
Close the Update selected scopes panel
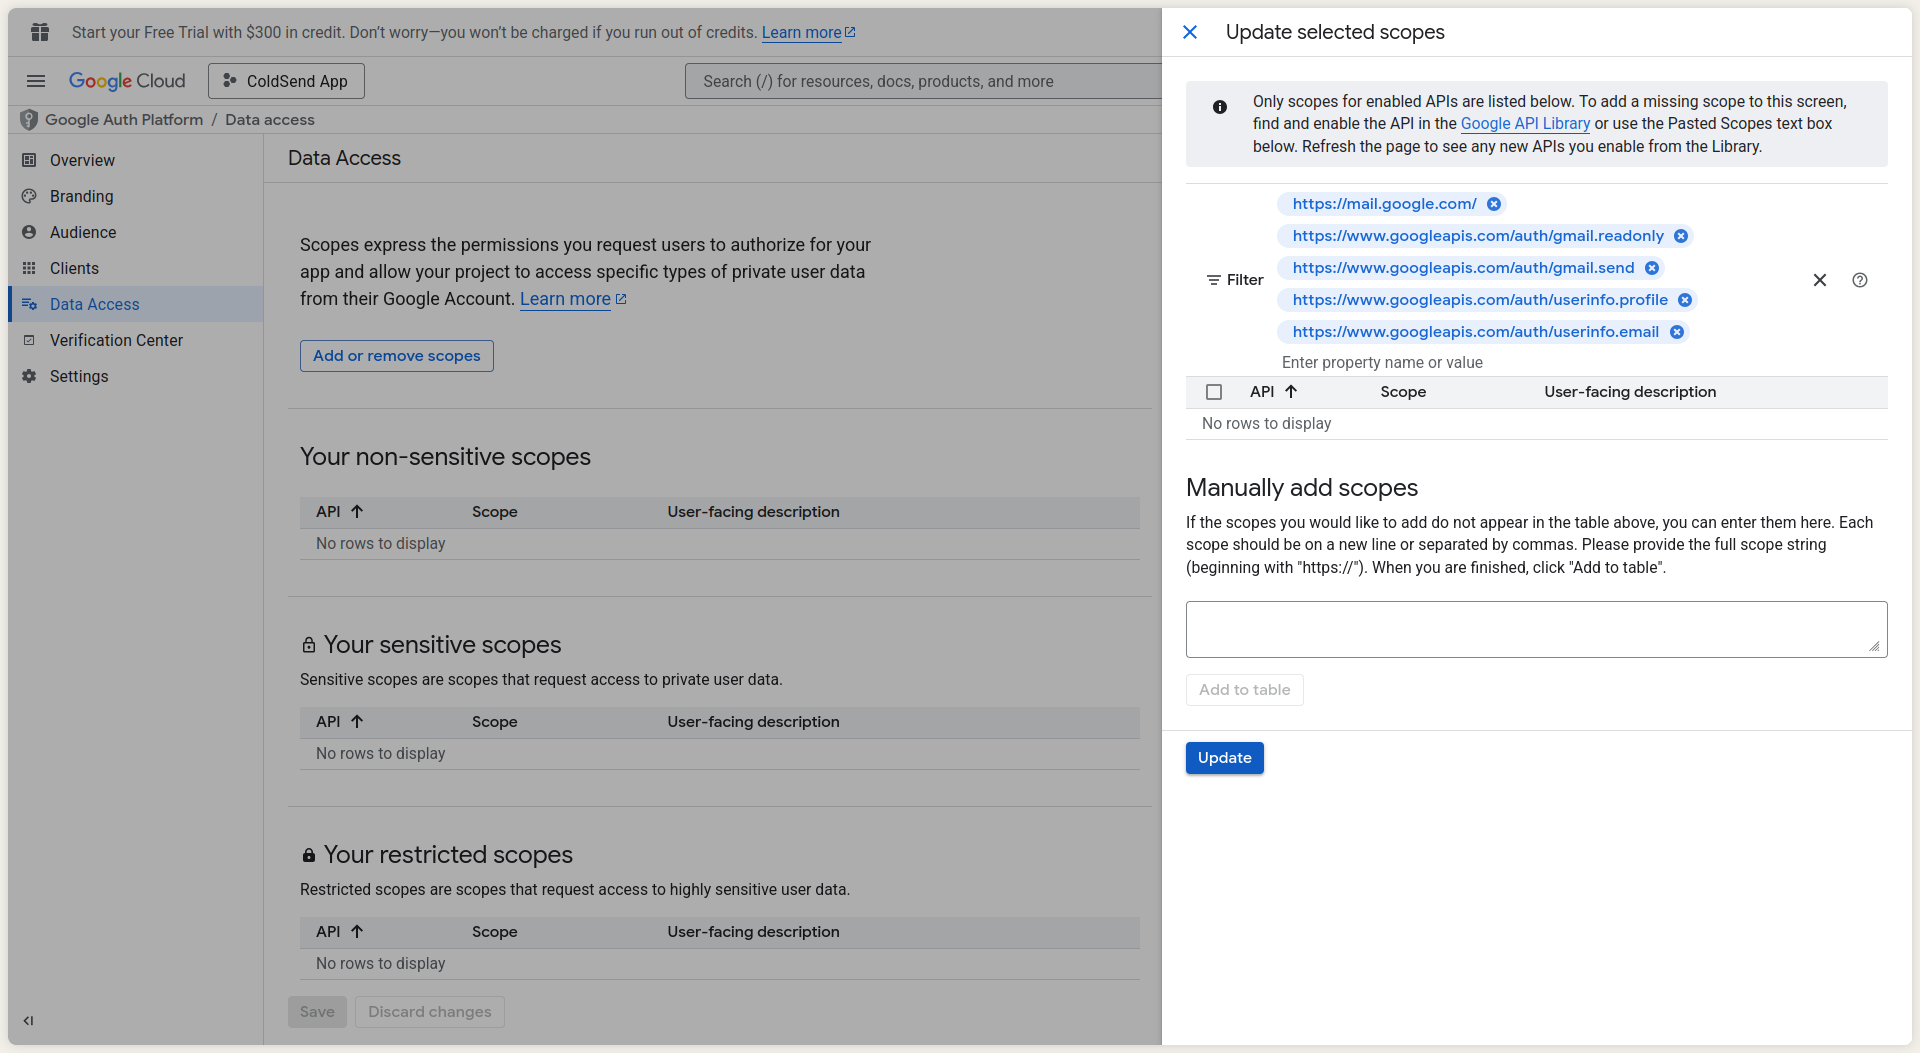click(x=1190, y=32)
